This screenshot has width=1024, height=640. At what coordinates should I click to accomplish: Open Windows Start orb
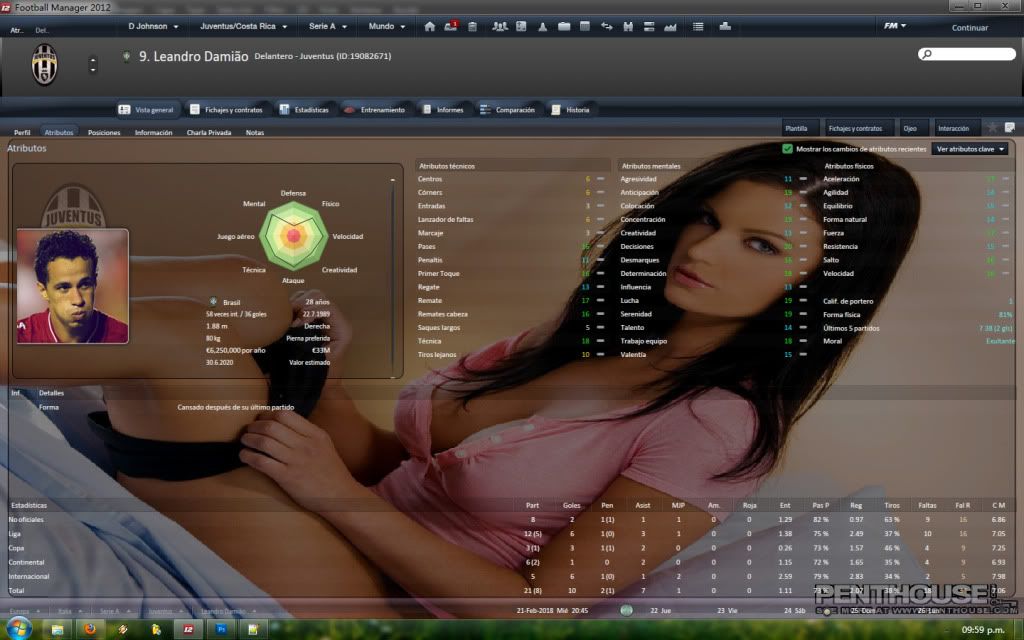point(18,630)
